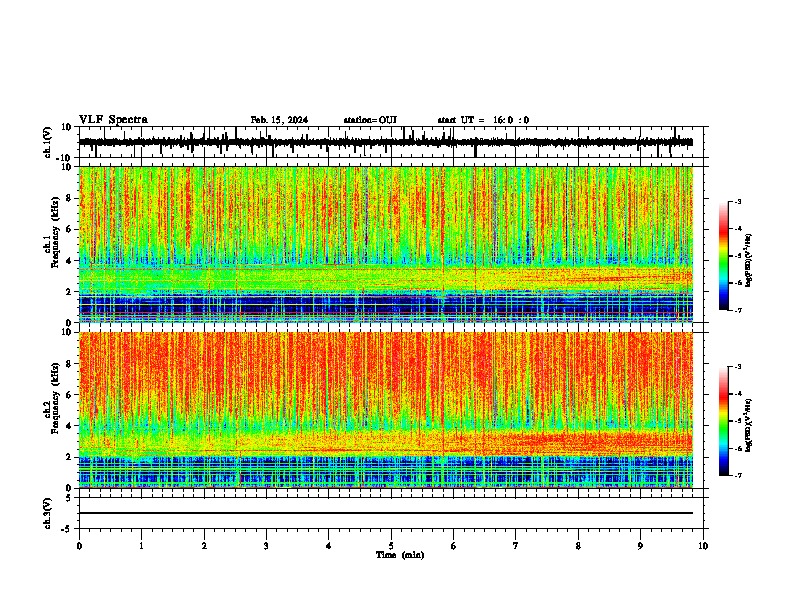Click the ch.1 spectrogram color bar
This screenshot has width=792, height=612.
(724, 256)
